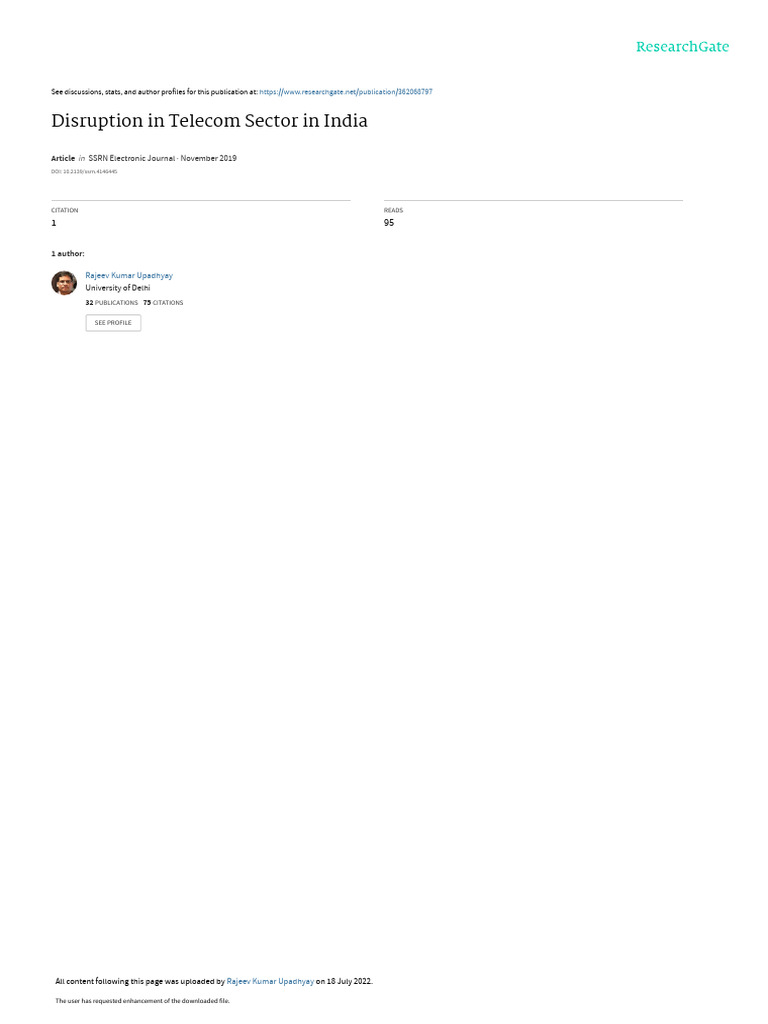Click the upload date 18 July 2022
Viewport: 768px width, 1024px height.
349,981
